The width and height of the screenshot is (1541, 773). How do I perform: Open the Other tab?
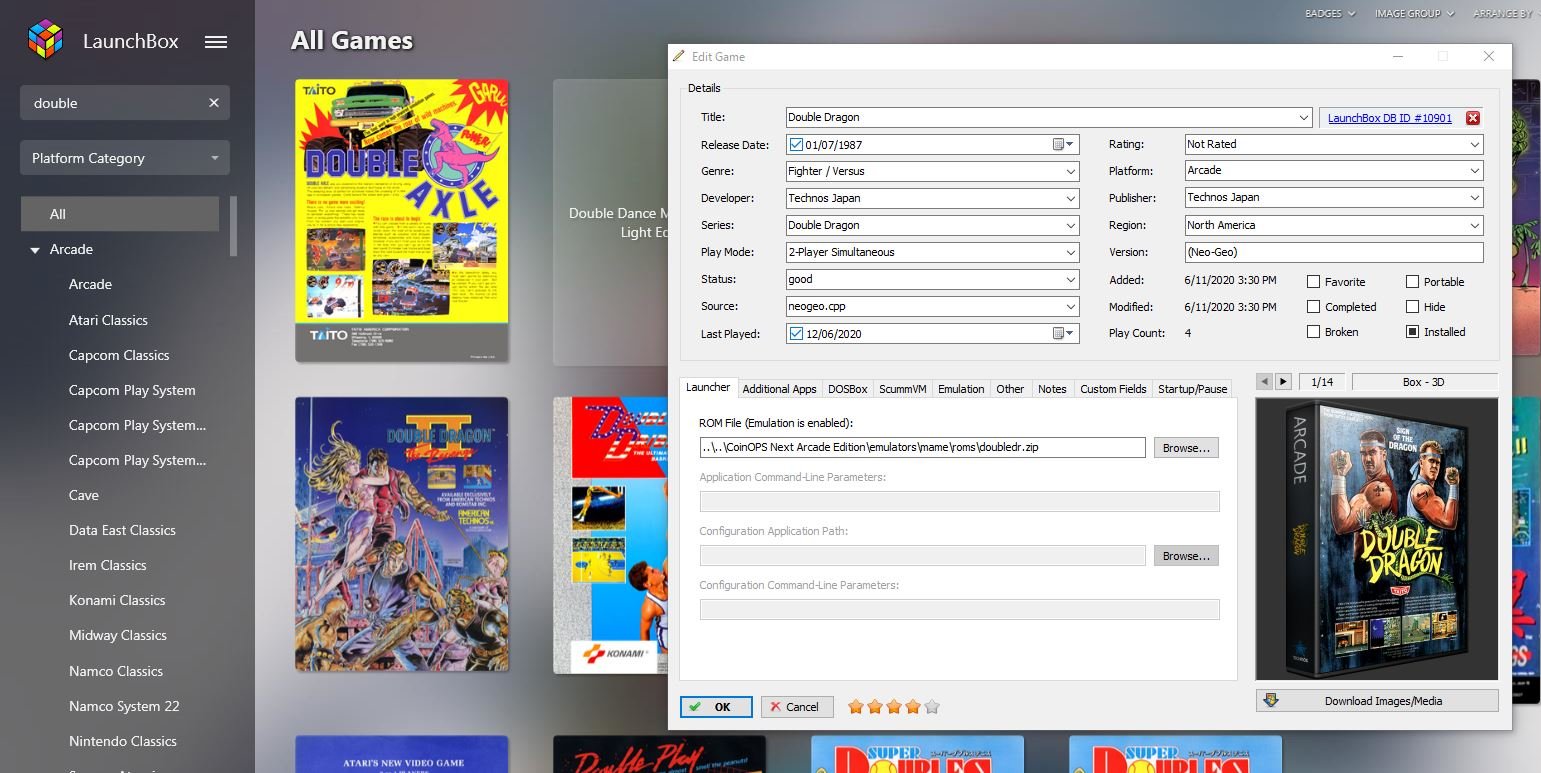(x=1010, y=389)
